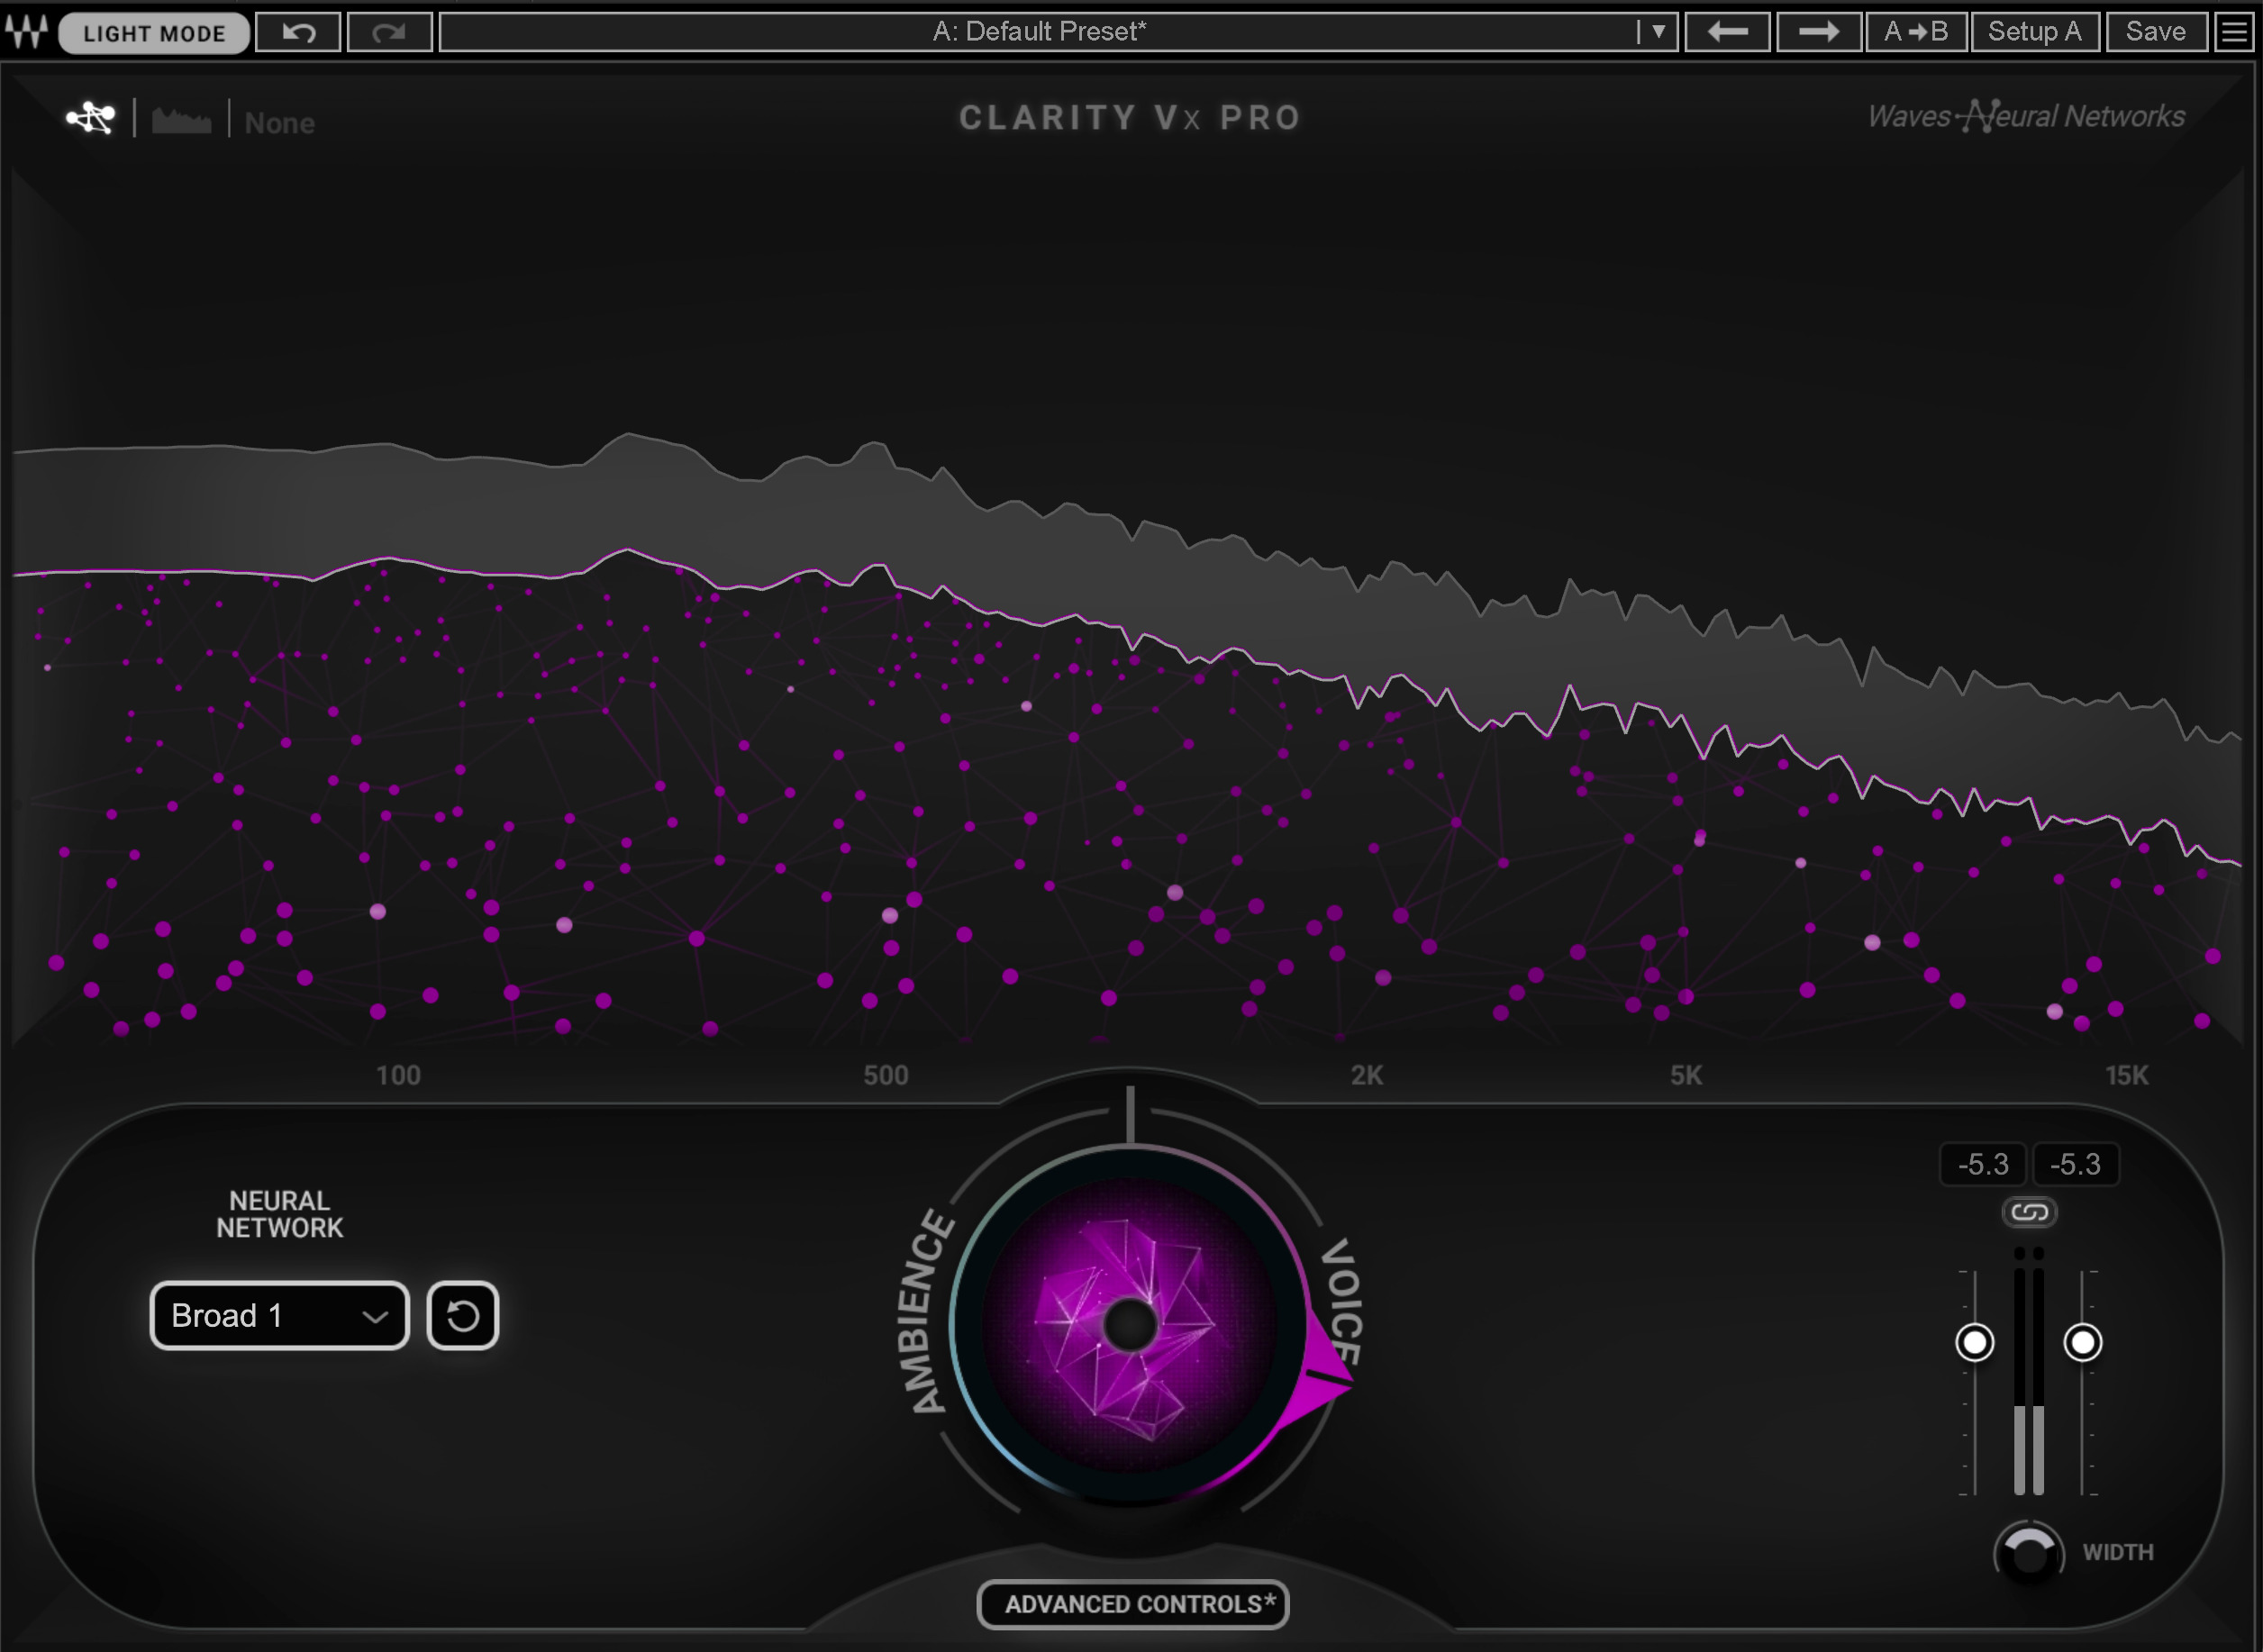The image size is (2263, 1652).
Task: Expand Advanced Controls
Action: 1132,1604
